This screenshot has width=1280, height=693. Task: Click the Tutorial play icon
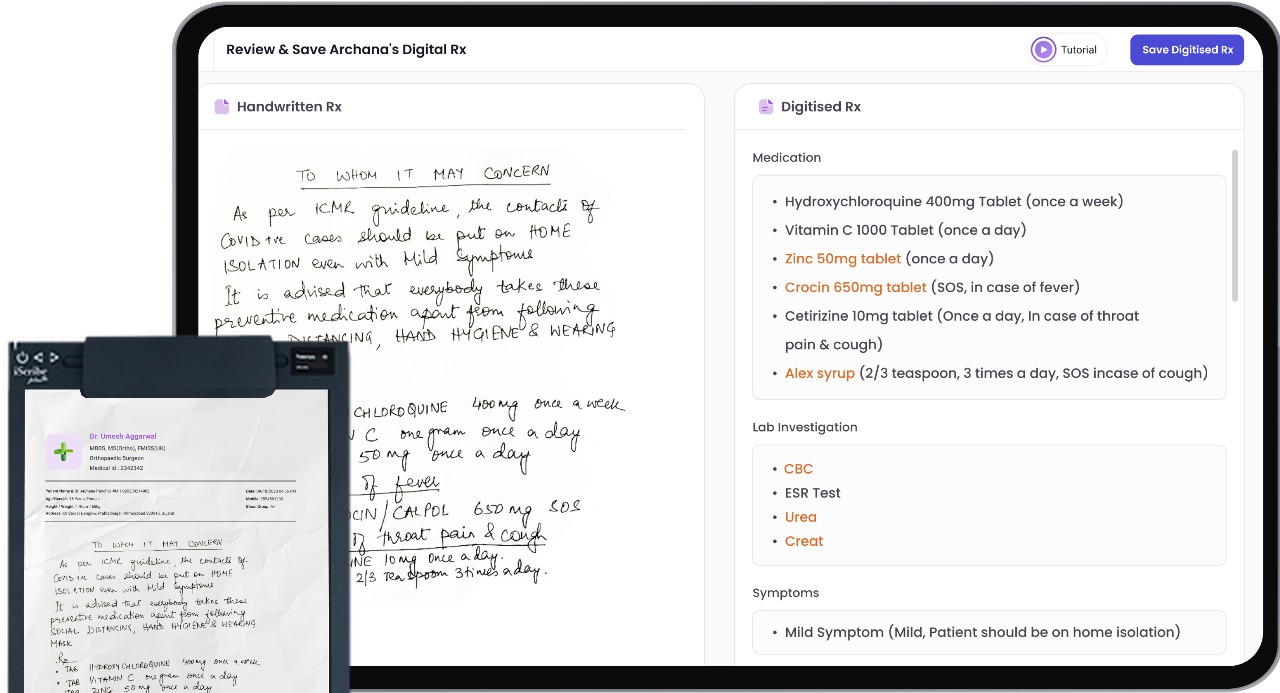coord(1043,50)
